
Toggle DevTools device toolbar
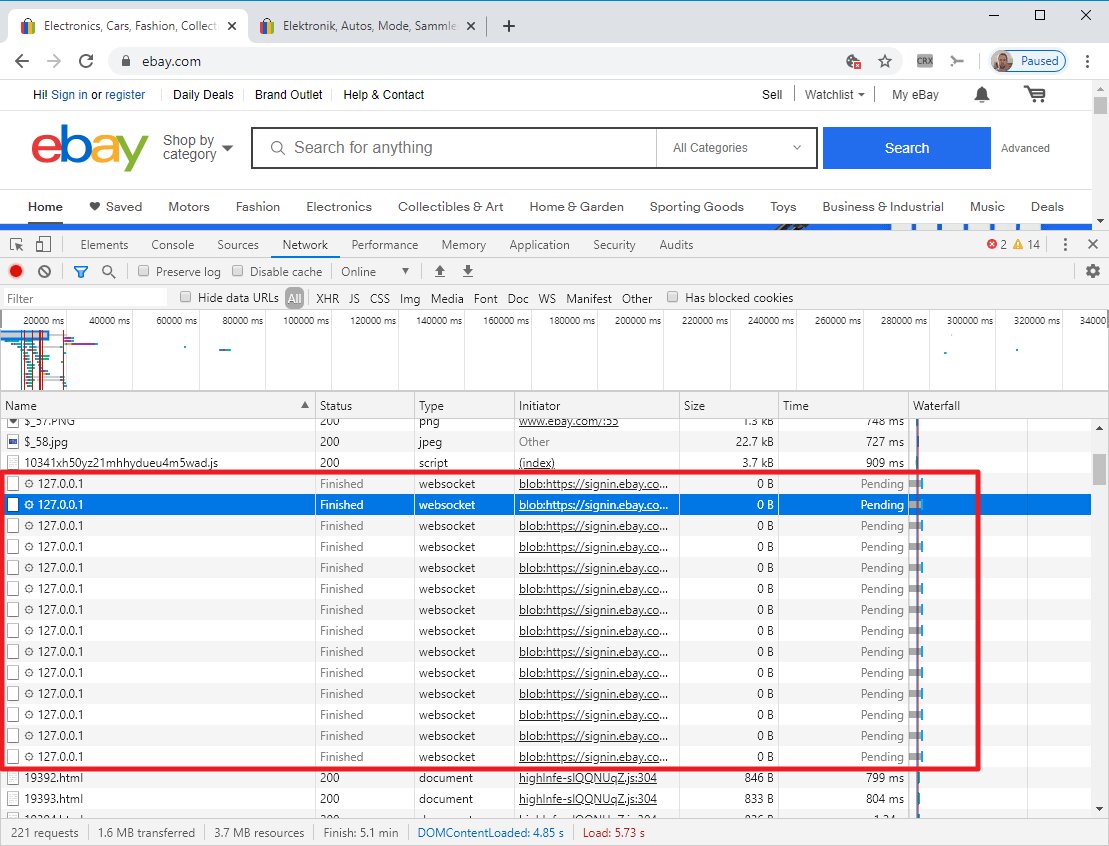[43, 245]
